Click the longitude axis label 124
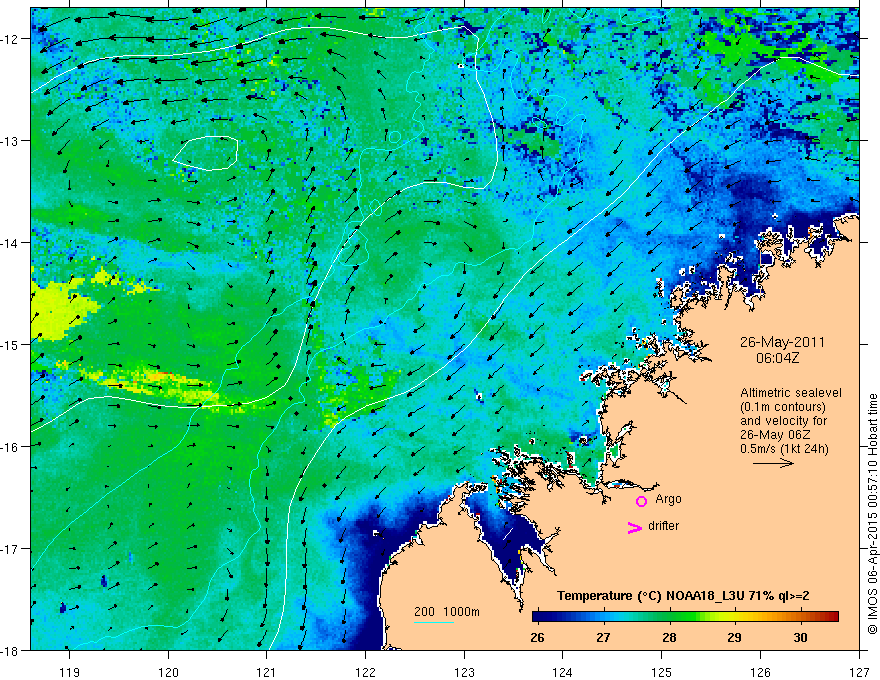The width and height of the screenshot is (880, 680). pos(563,672)
